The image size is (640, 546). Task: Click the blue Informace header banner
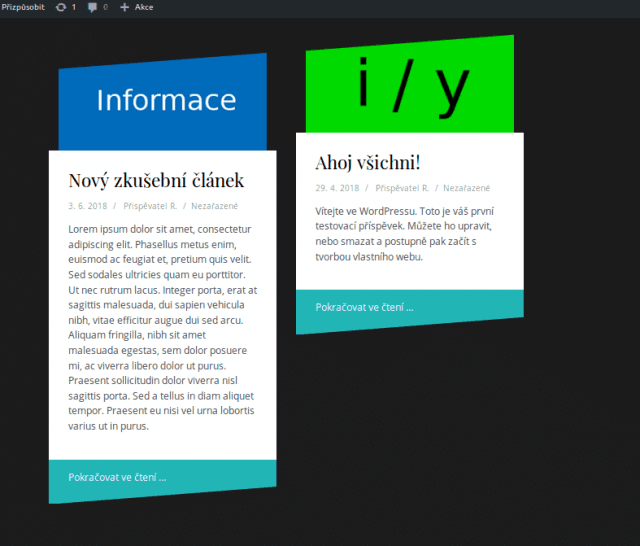(165, 100)
